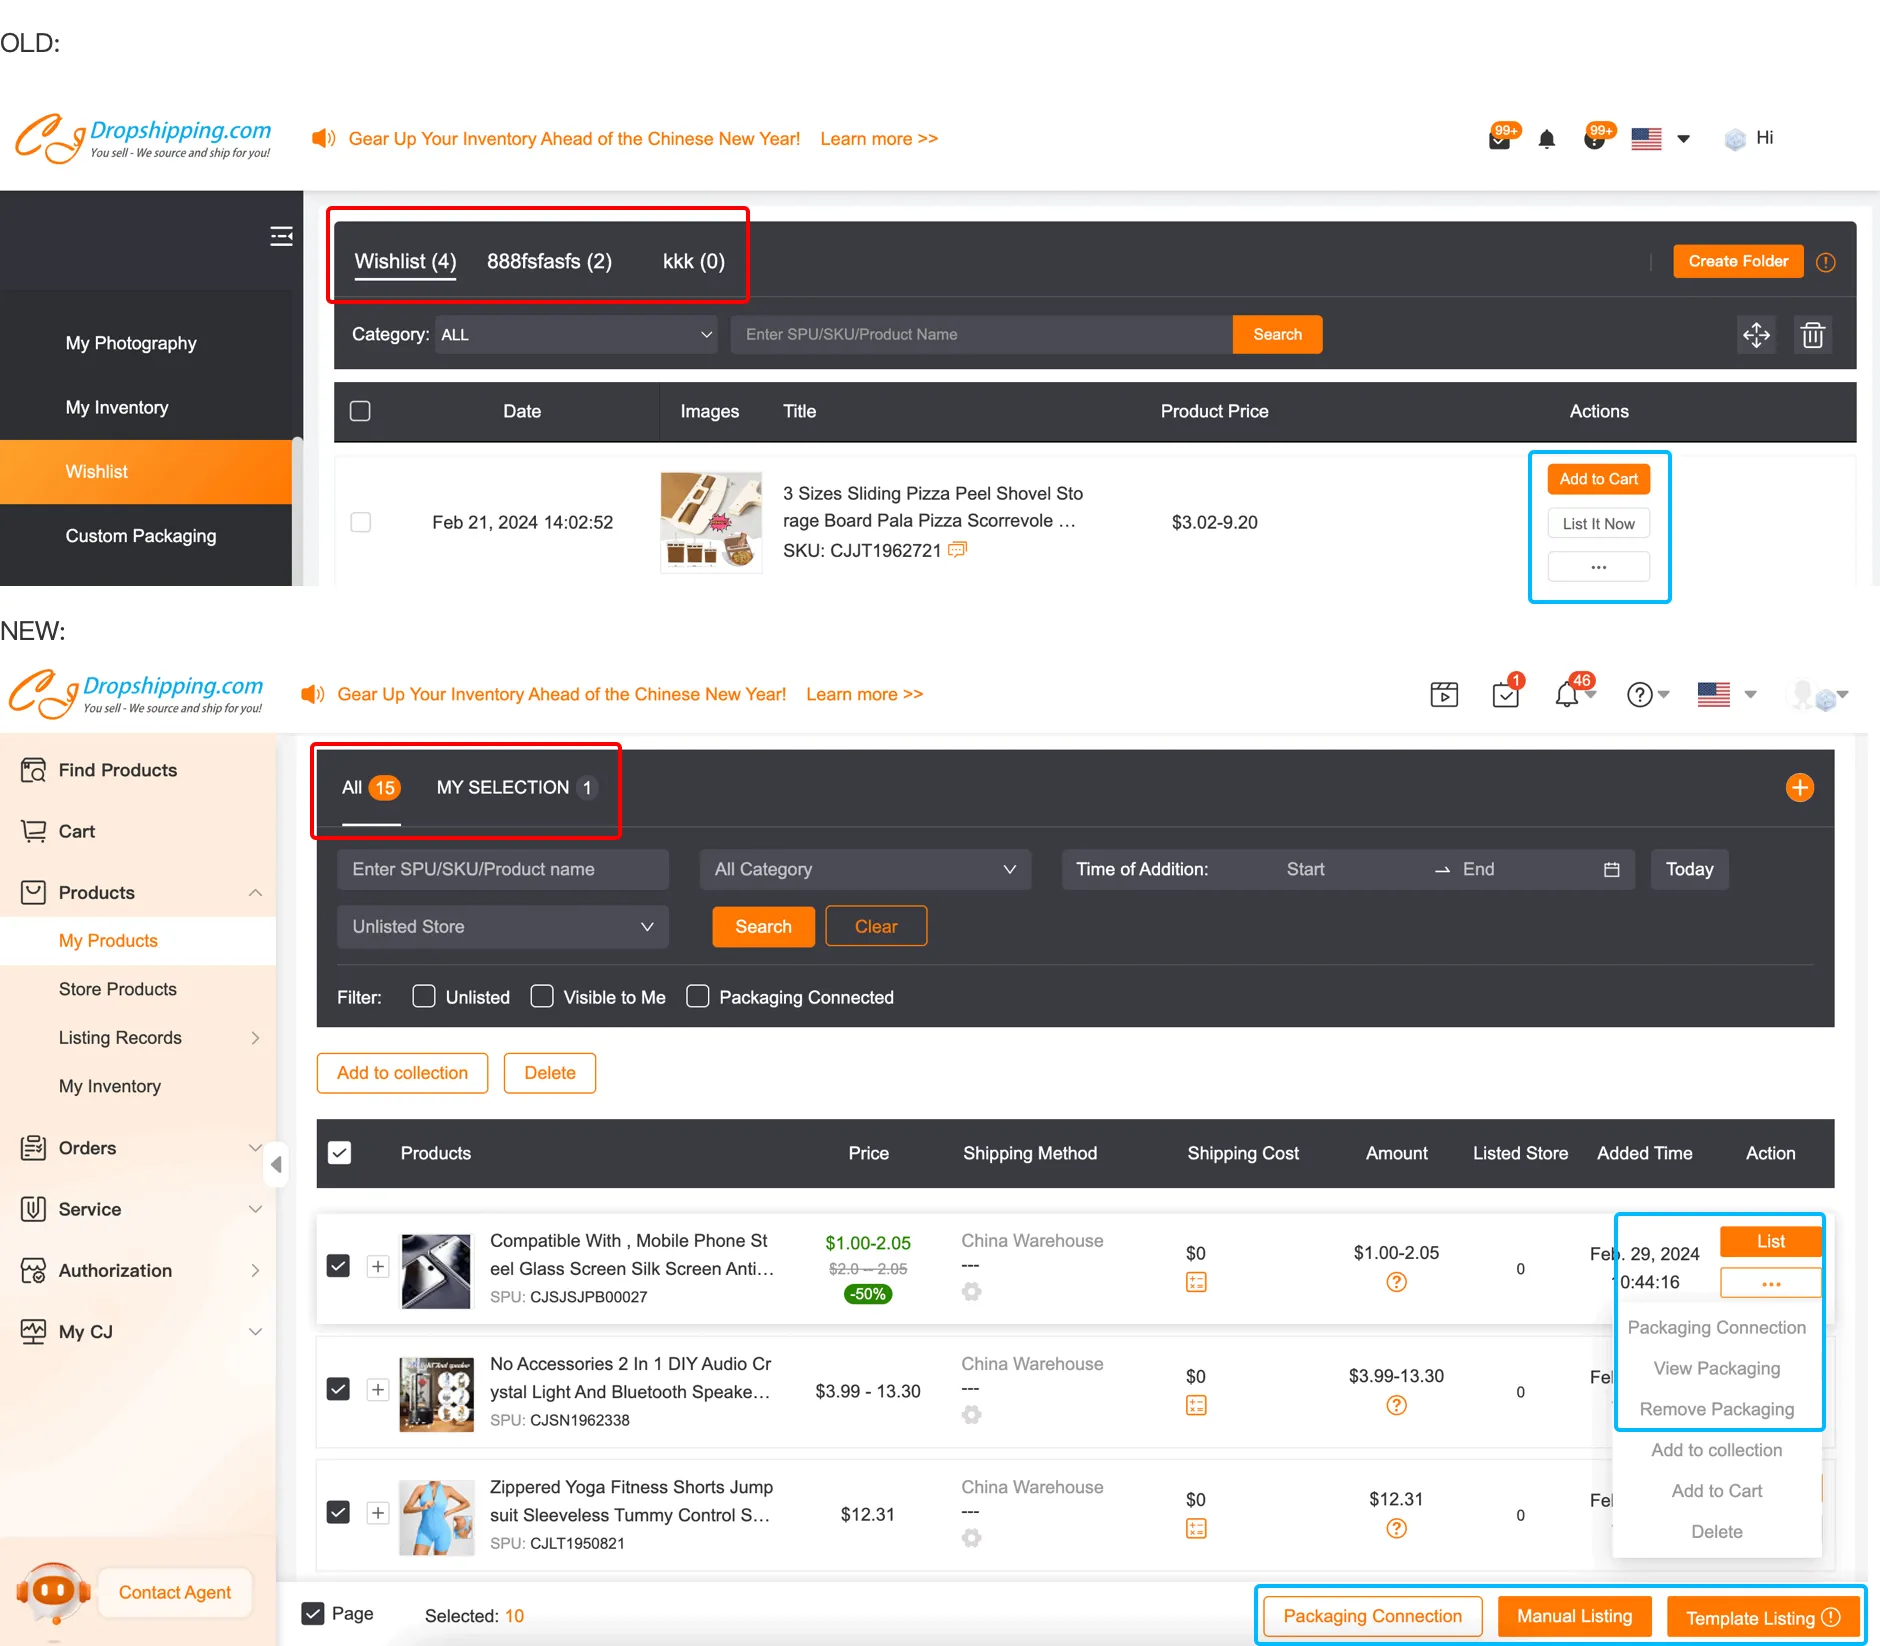Click the move-to-folder arrows icon
1880x1646 pixels.
[1756, 335]
